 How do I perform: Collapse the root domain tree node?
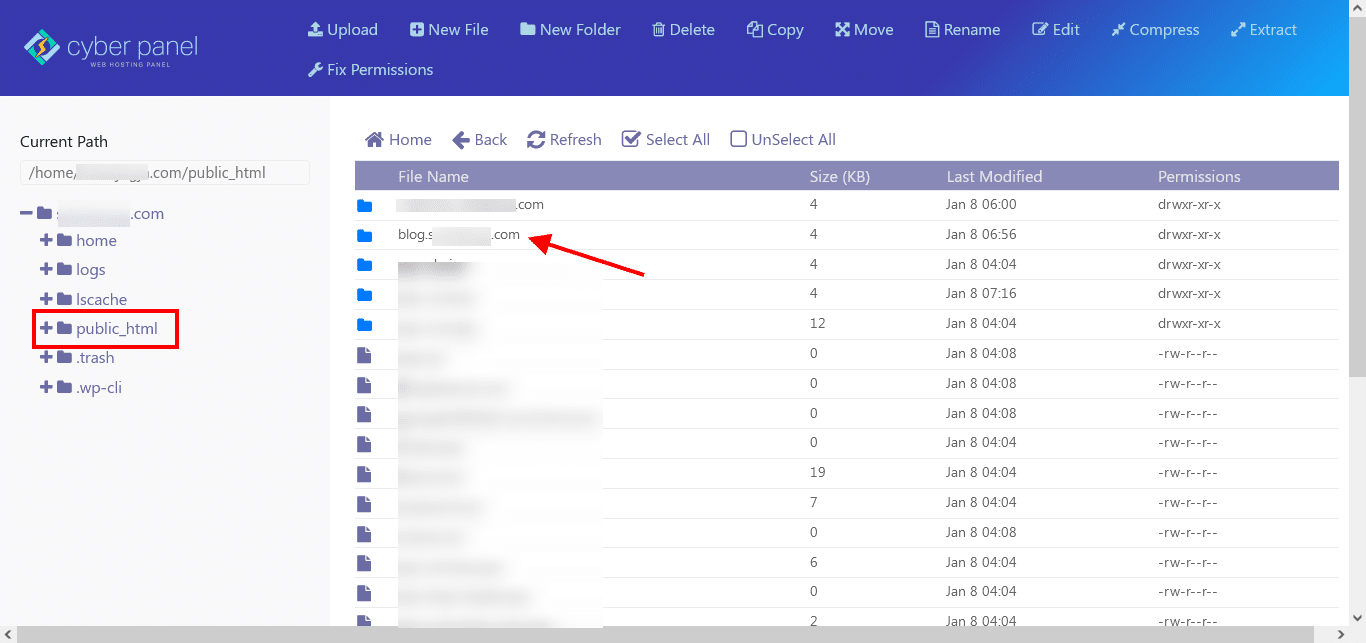25,213
